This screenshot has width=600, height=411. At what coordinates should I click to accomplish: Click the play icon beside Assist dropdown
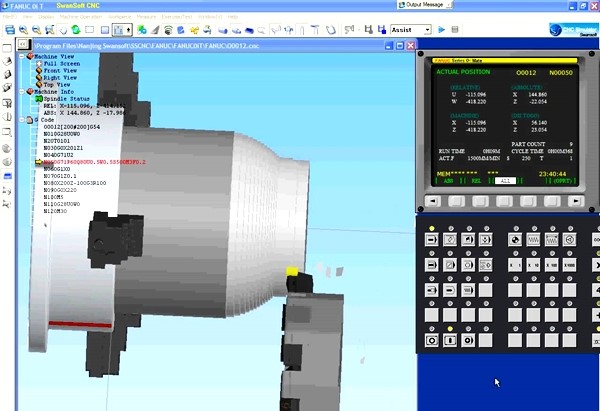(x=441, y=30)
